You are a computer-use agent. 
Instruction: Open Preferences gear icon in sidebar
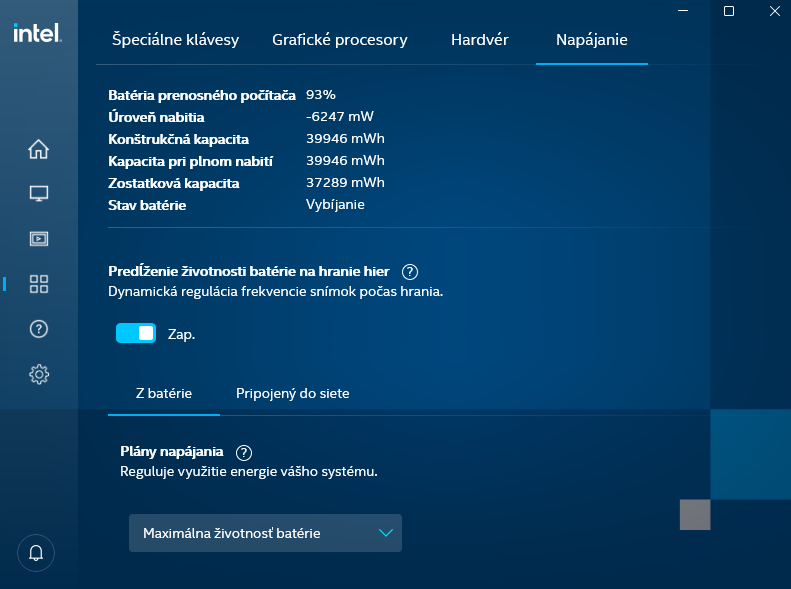point(38,374)
